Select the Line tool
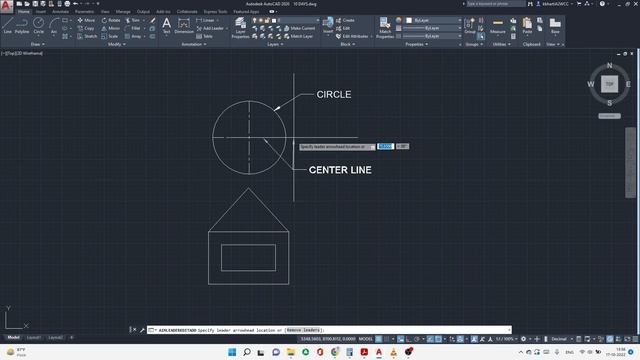 (x=7, y=25)
